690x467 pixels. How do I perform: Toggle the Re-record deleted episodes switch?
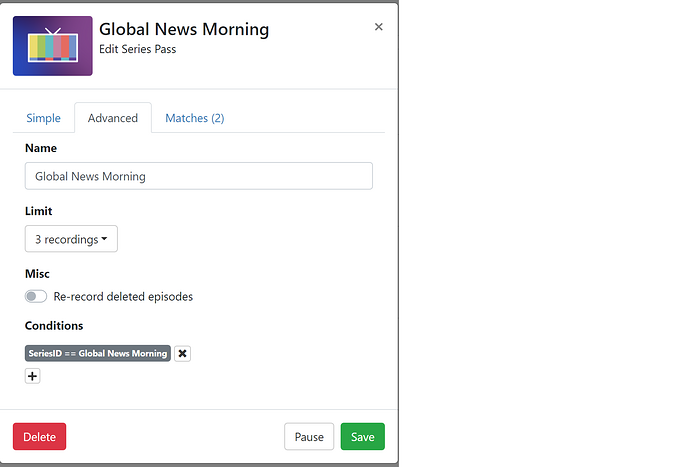[x=36, y=296]
